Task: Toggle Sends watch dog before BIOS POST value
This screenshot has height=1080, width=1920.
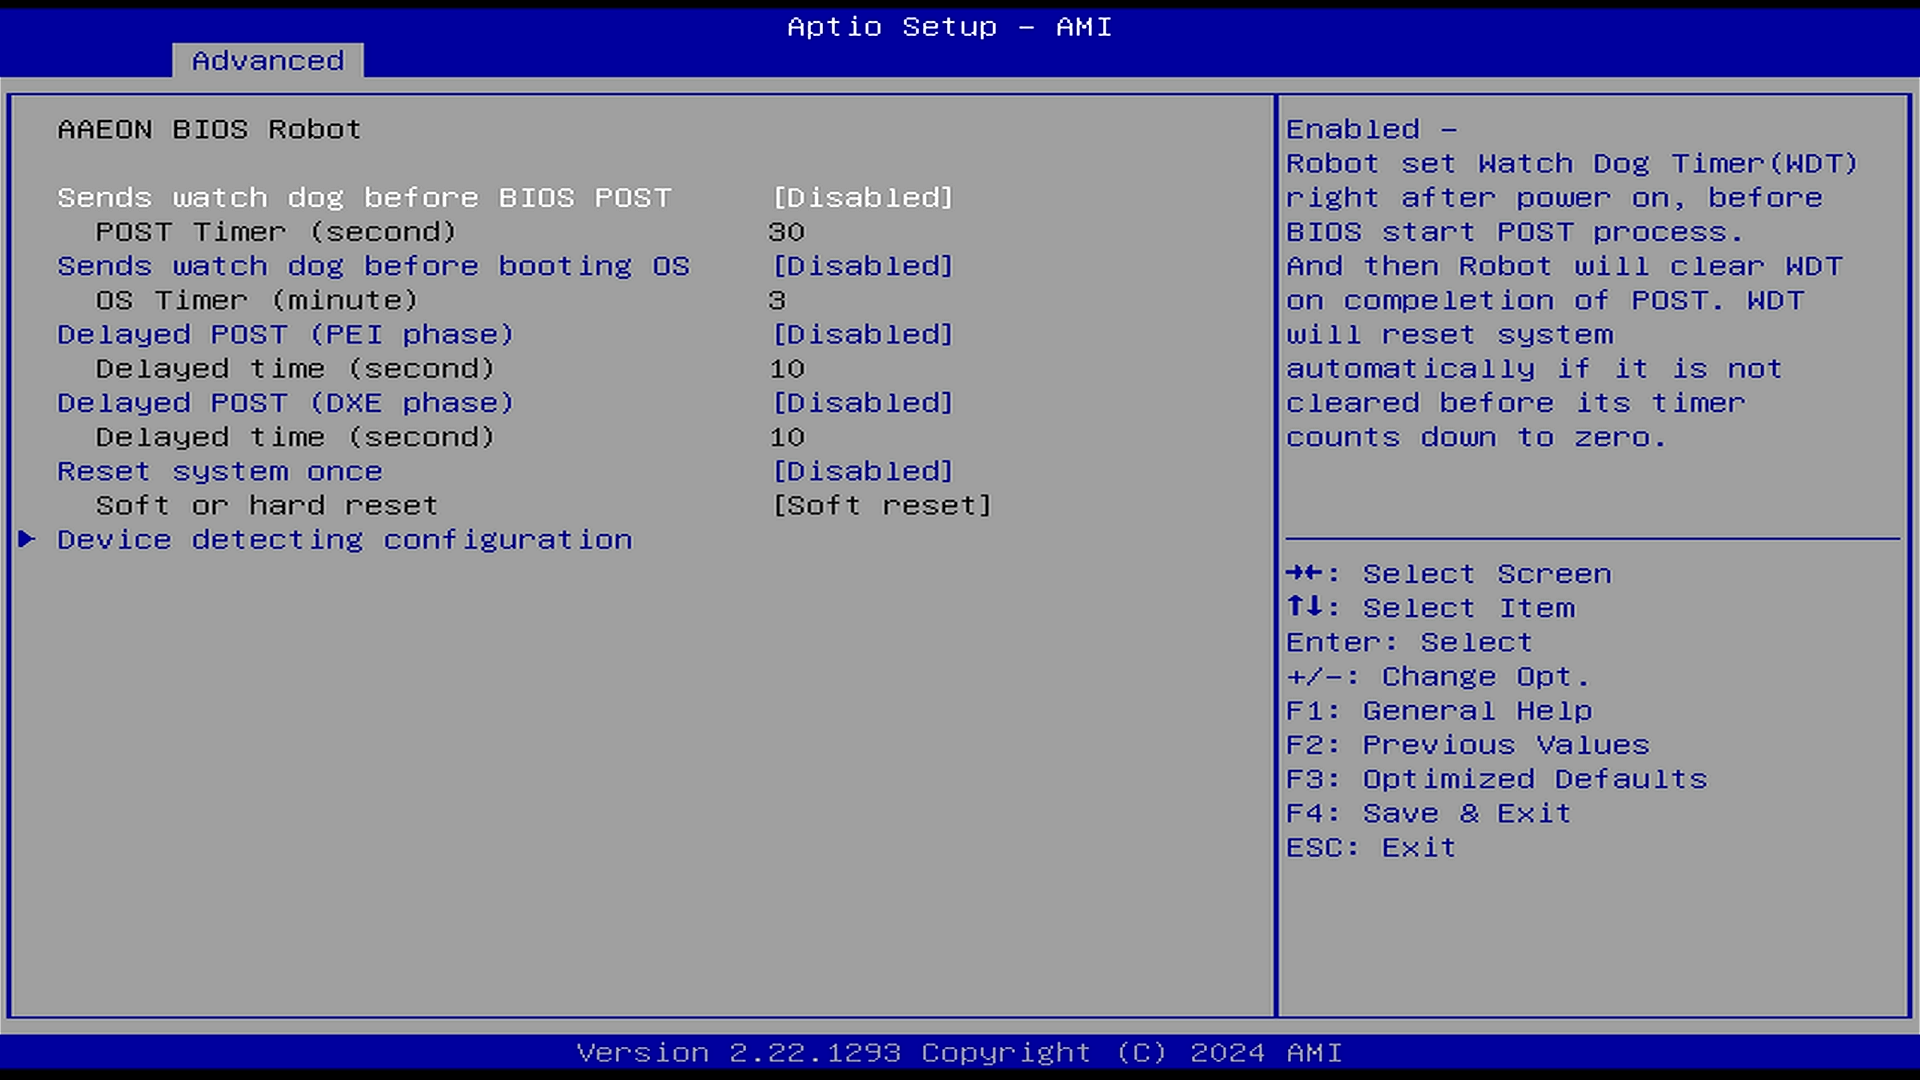Action: (x=863, y=198)
